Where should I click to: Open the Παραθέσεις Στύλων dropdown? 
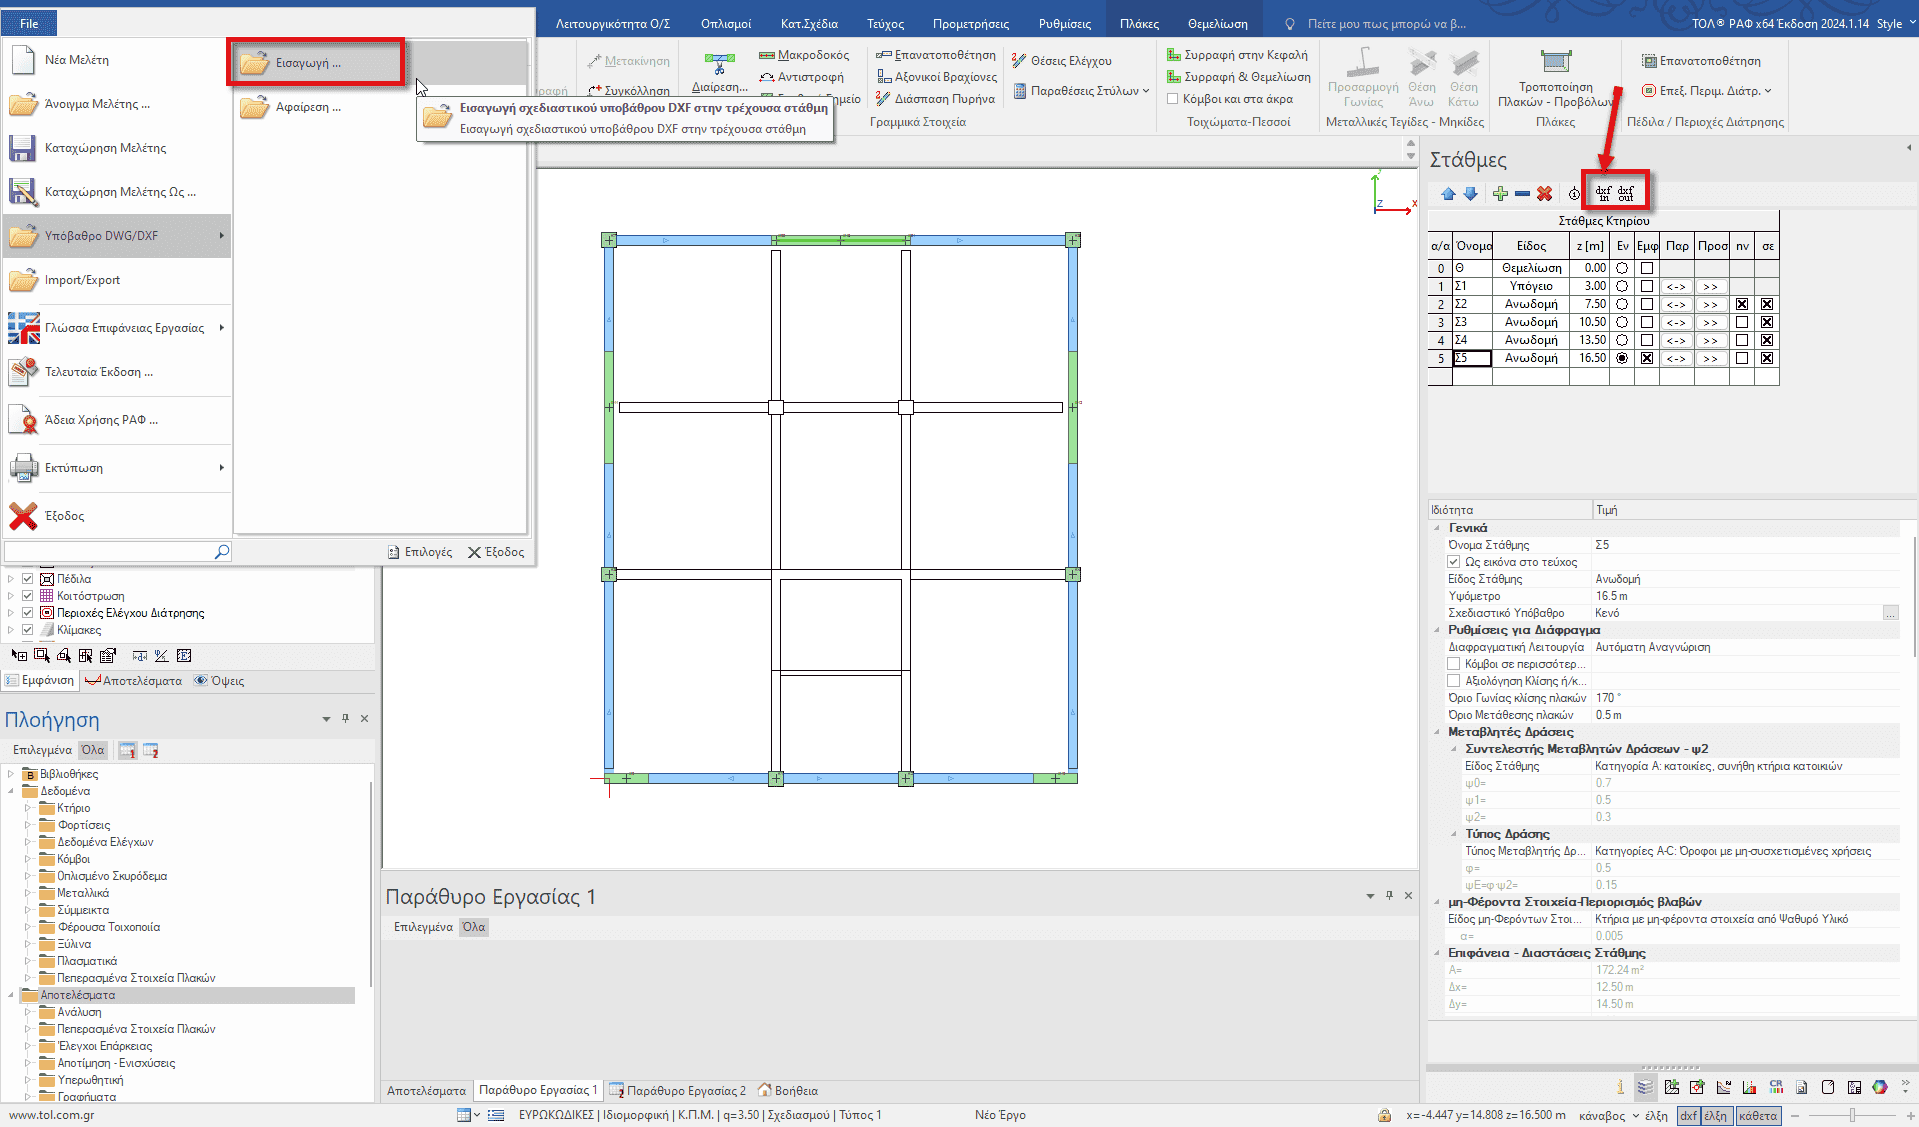(1082, 91)
